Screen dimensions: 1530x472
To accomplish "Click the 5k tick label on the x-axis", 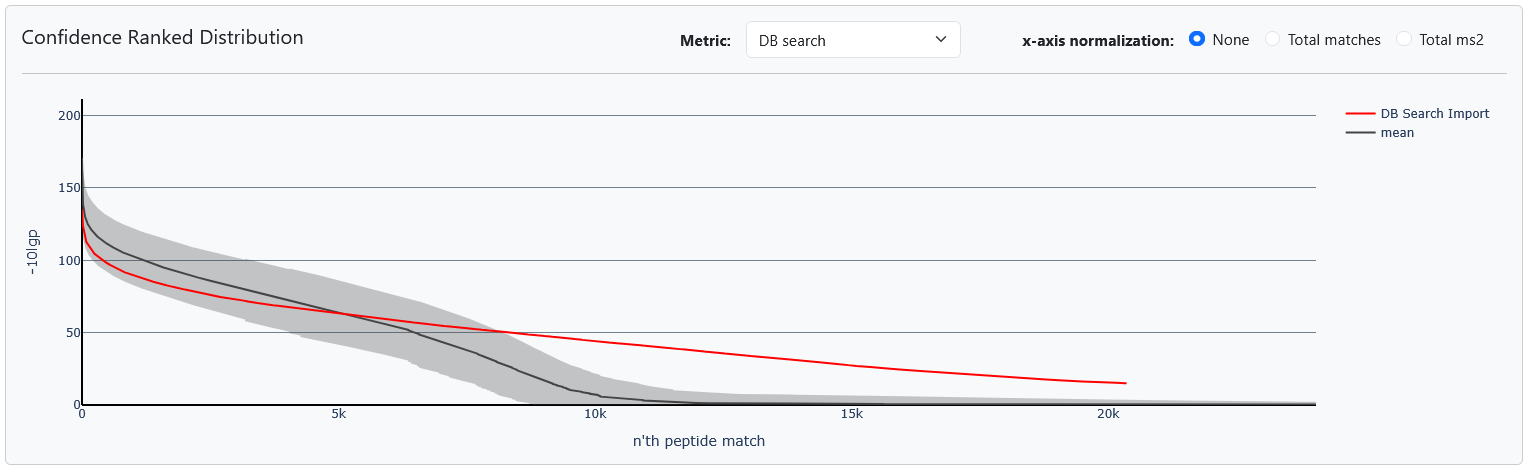I will [x=338, y=414].
